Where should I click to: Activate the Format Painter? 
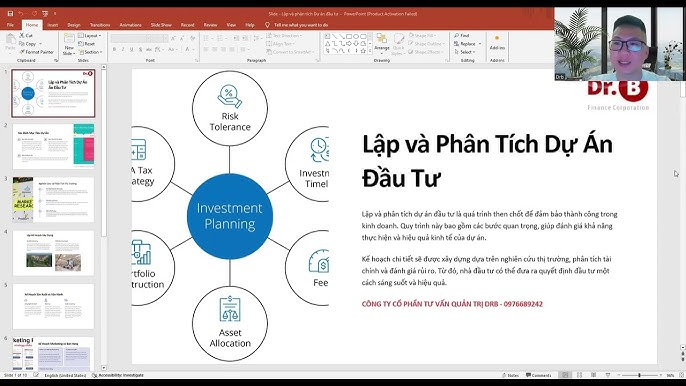tap(36, 52)
